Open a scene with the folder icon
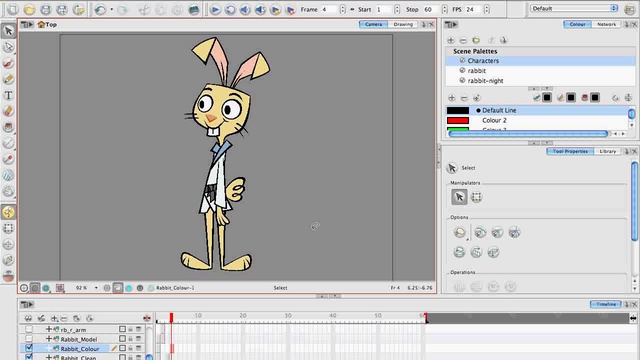Screen dimensions: 640x360 (29, 9)
